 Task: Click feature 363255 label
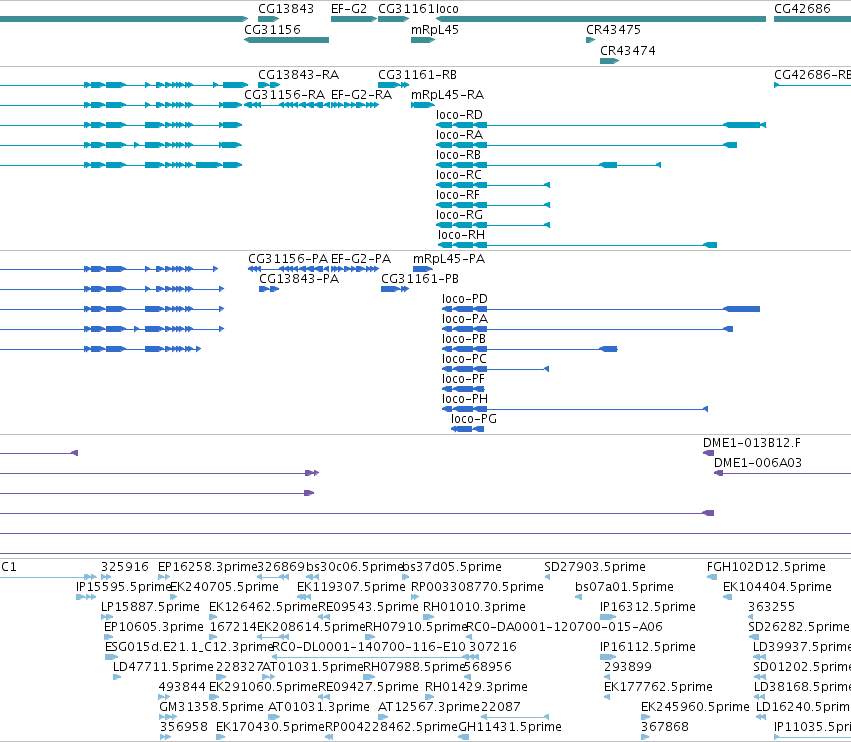[771, 607]
